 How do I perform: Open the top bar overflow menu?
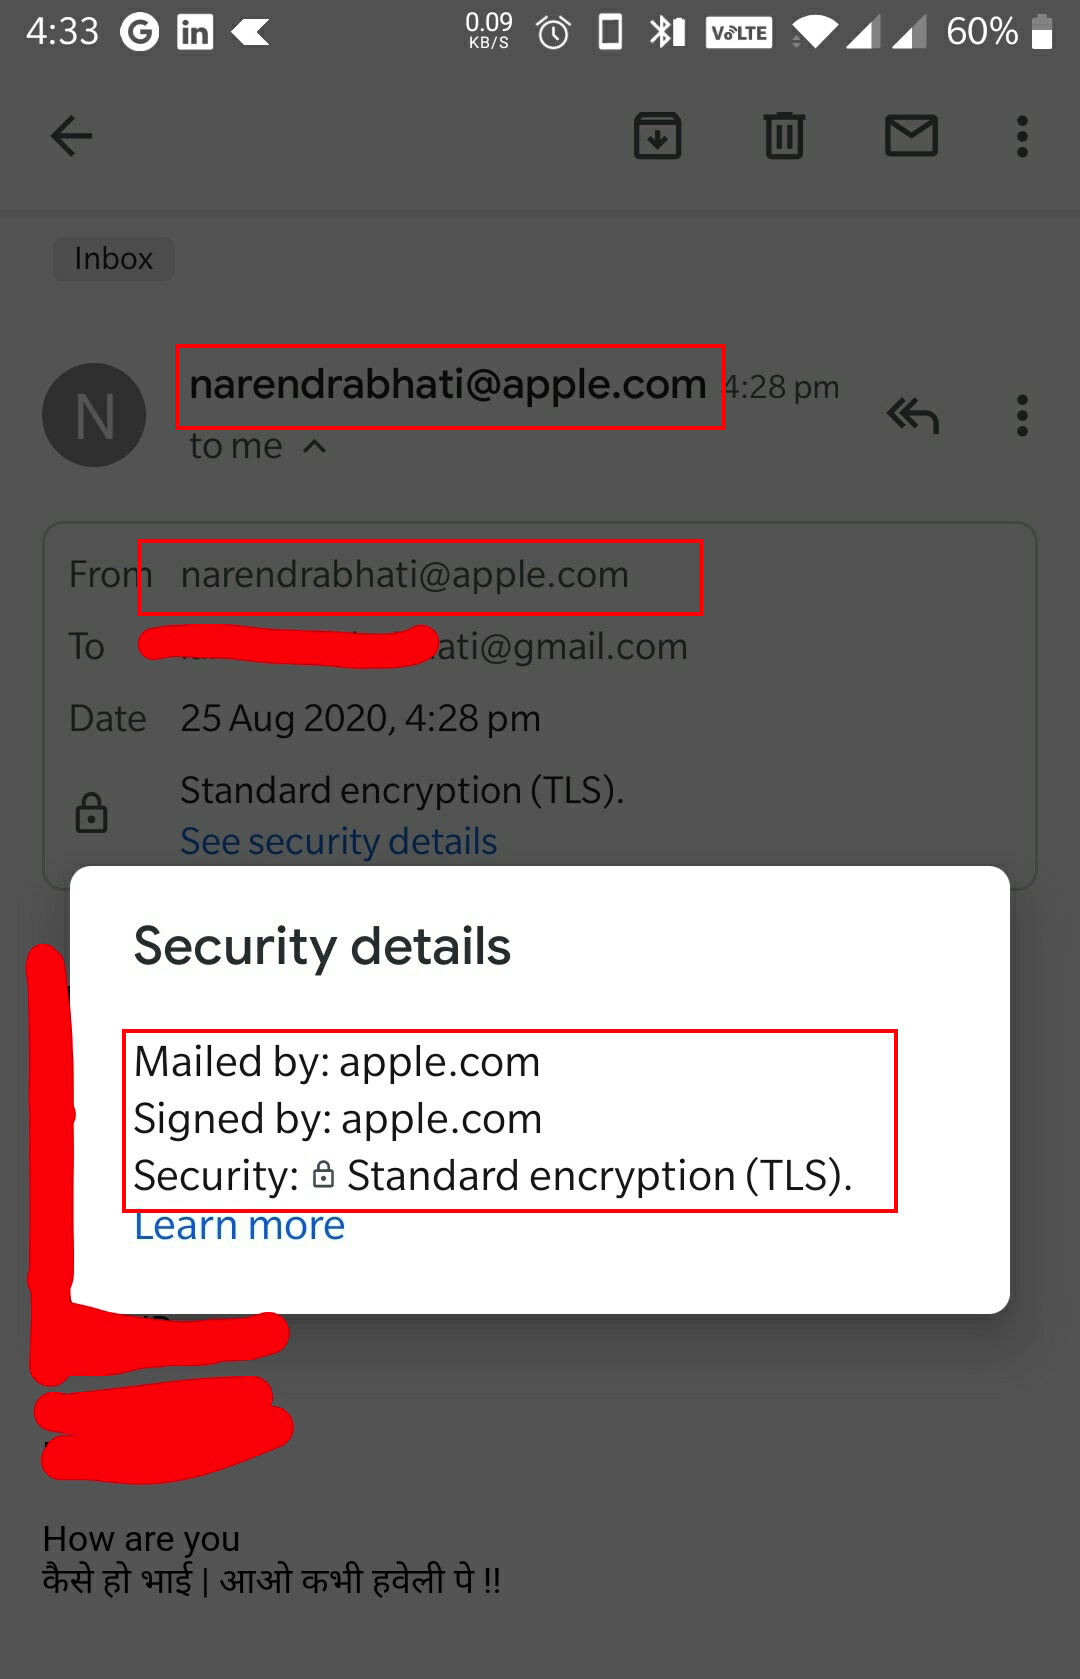(x=1022, y=136)
